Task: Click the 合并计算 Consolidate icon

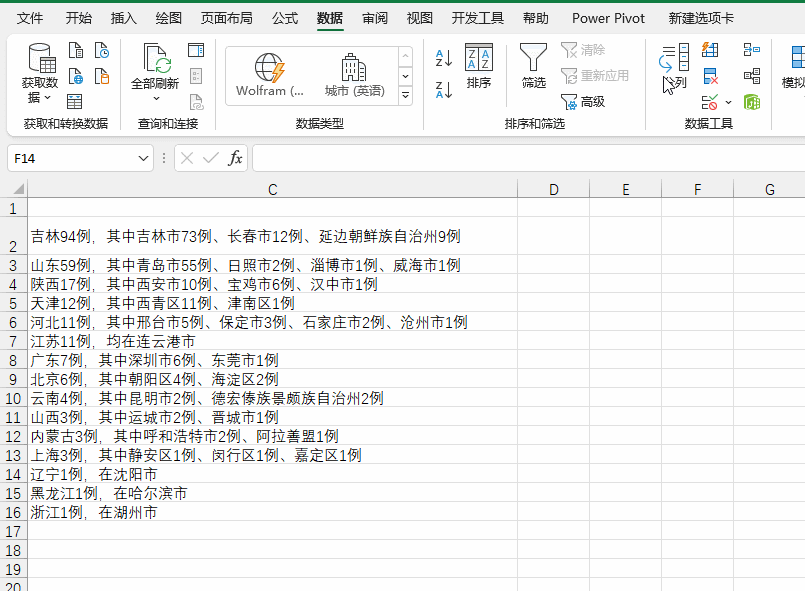Action: pyautogui.click(x=753, y=50)
